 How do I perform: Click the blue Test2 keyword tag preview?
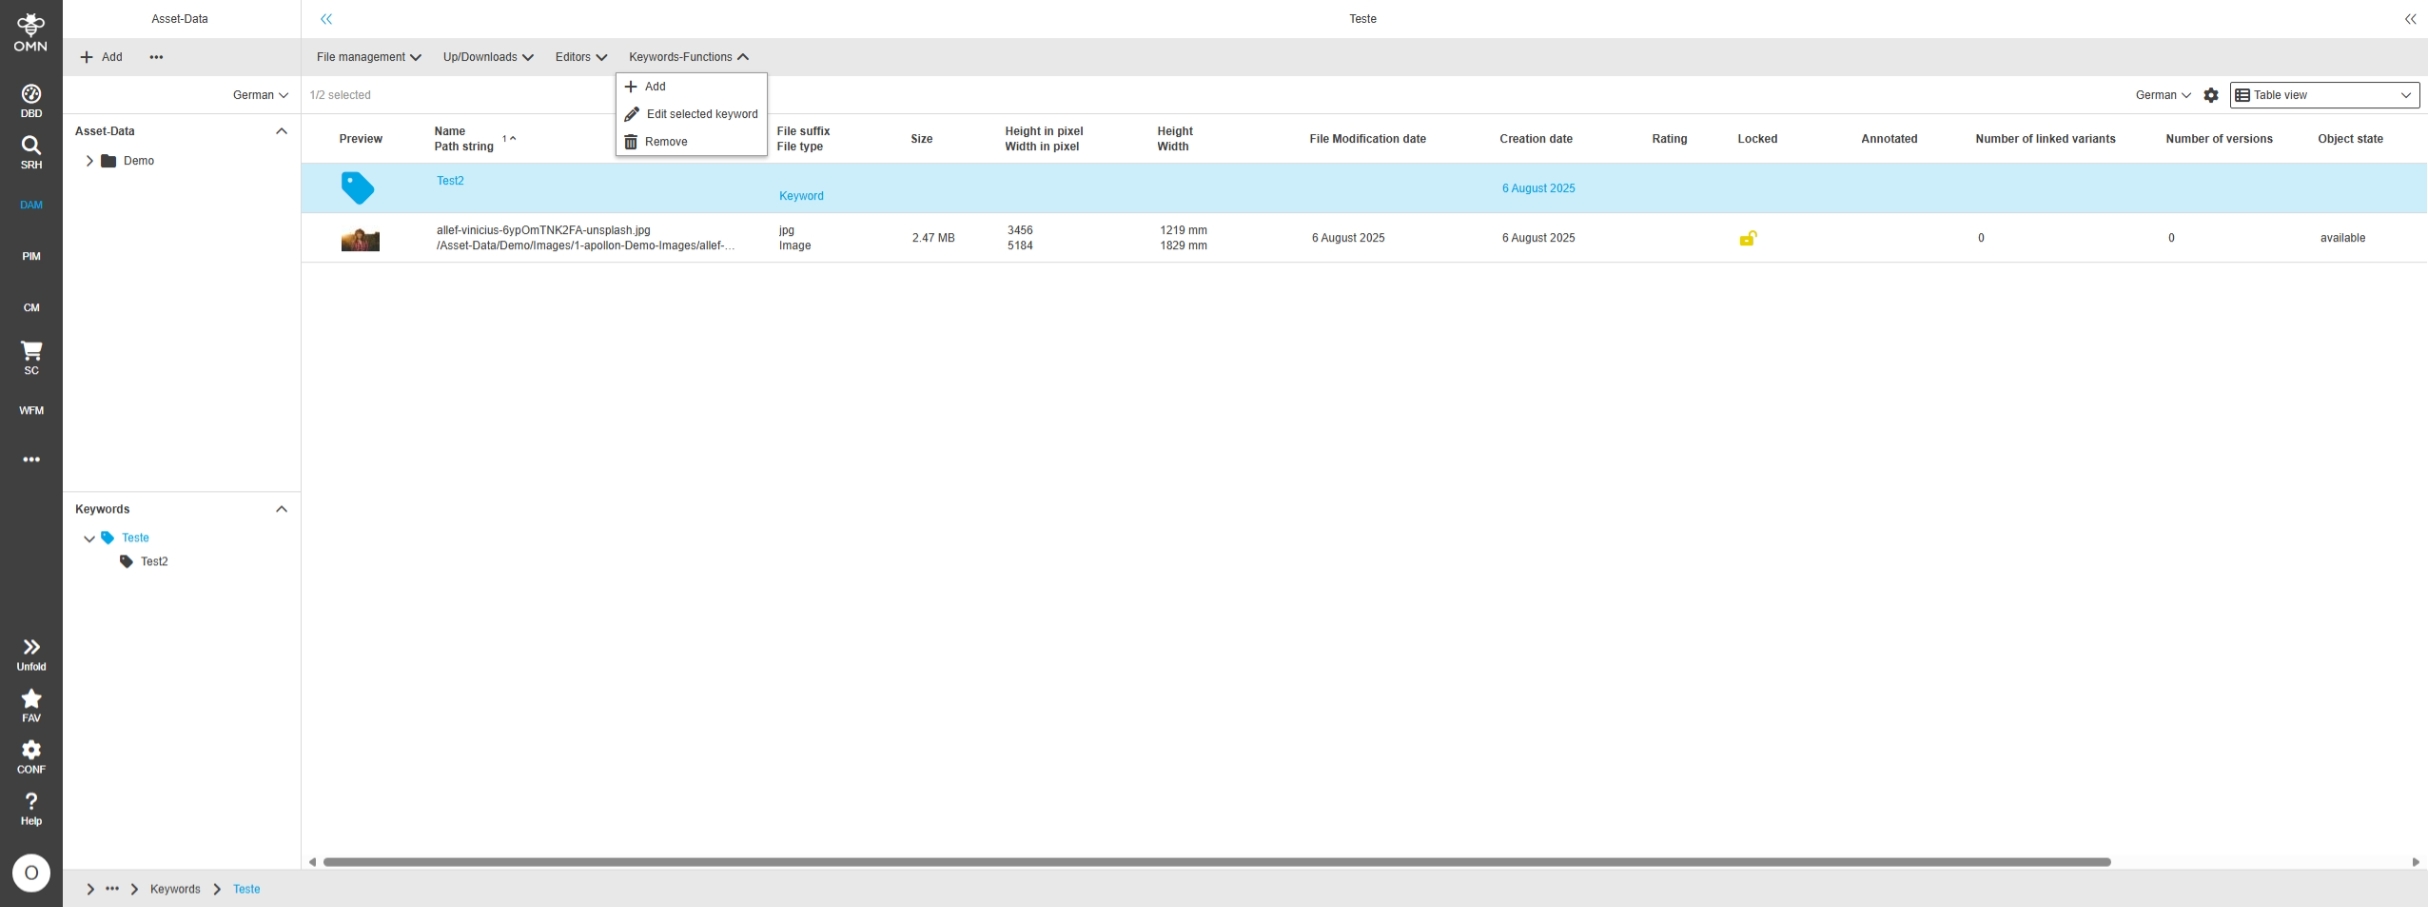[x=358, y=188]
